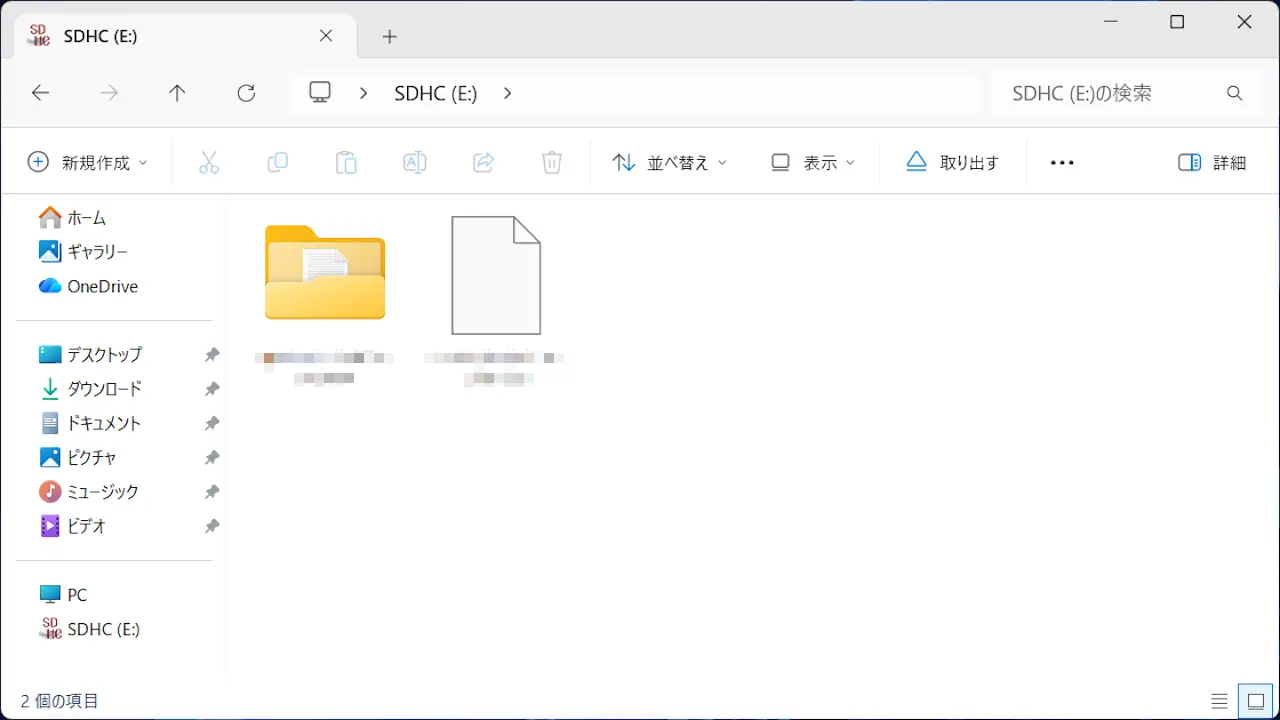Screen dimensions: 1280x720
Task: Go up one folder level
Action: [177, 93]
